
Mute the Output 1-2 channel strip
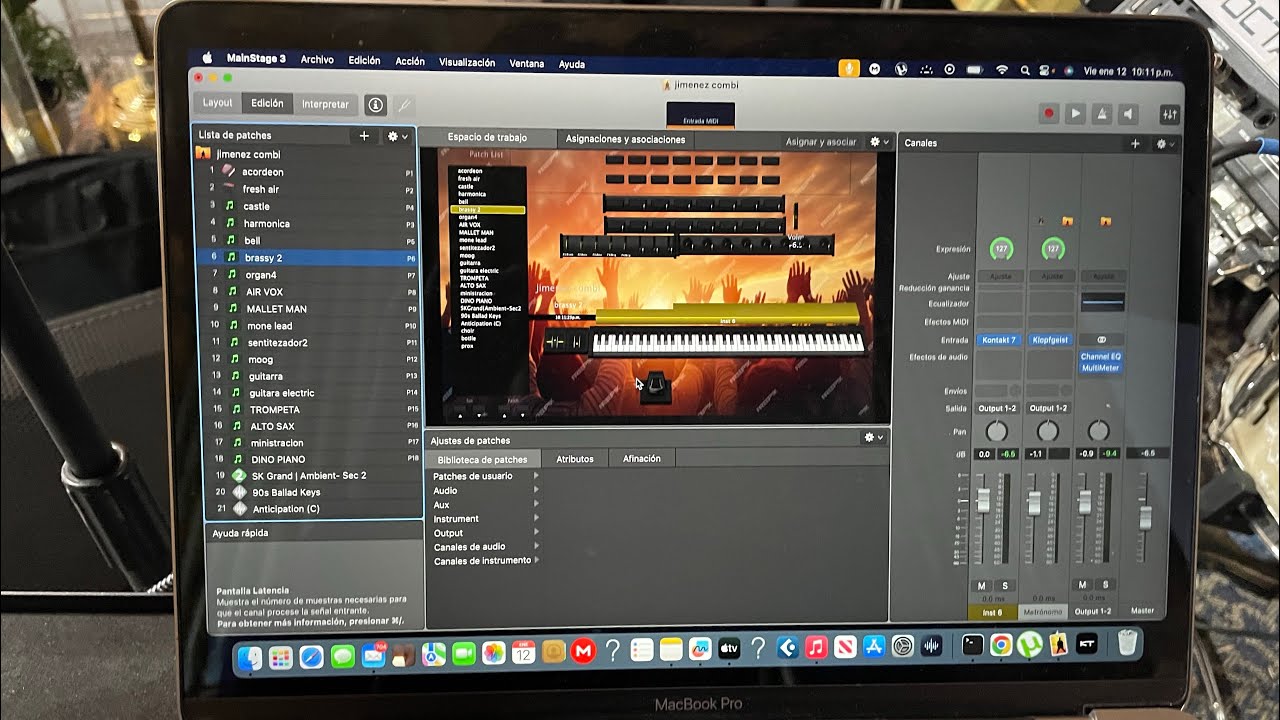click(x=1082, y=584)
